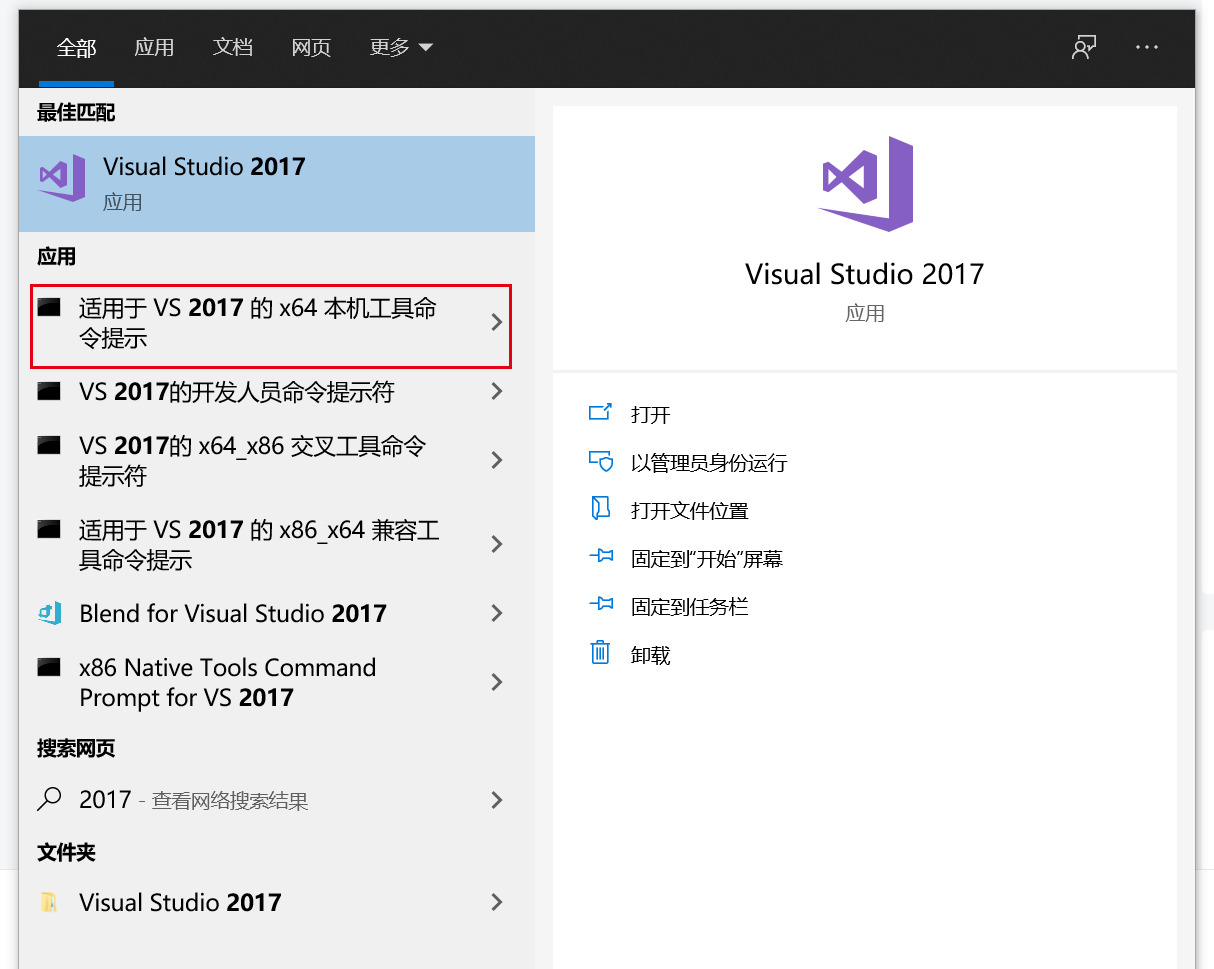Switch to the 应用 tab
This screenshot has height=969, width=1214.
[154, 47]
